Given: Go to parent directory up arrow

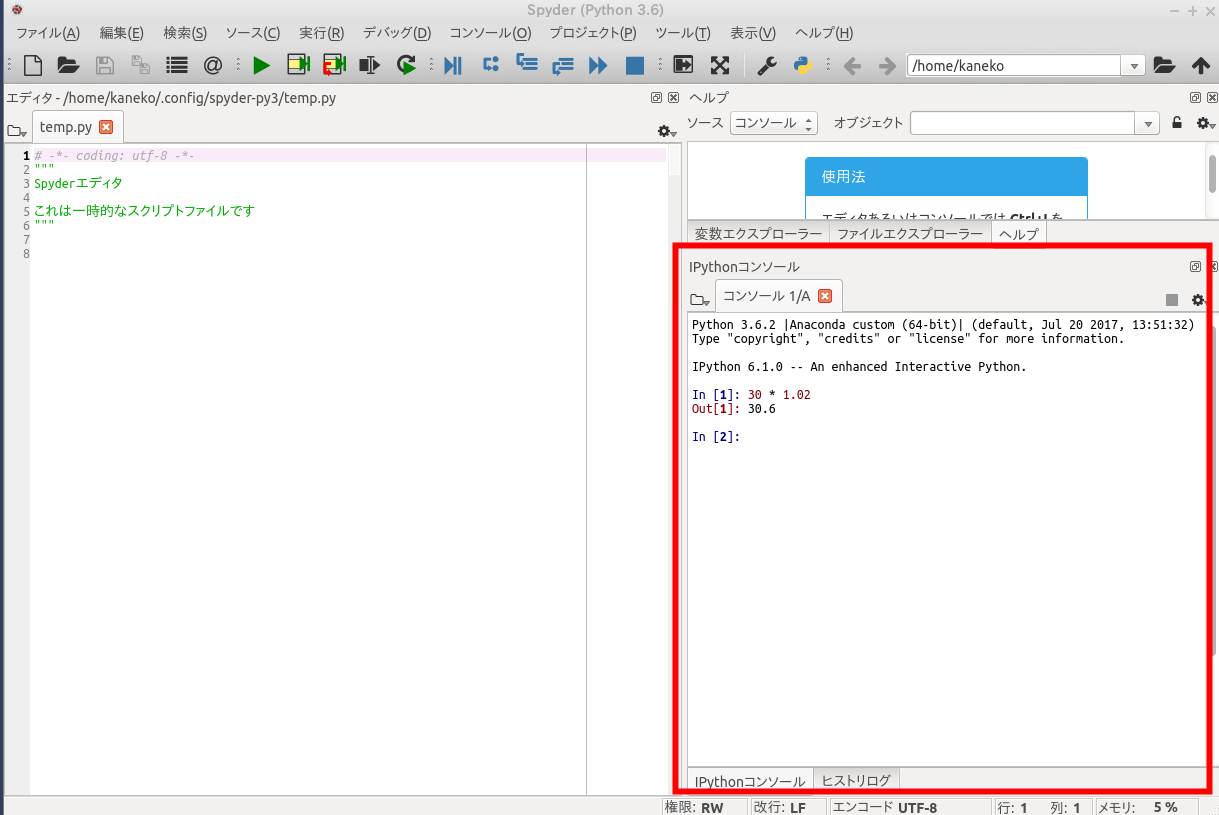Looking at the screenshot, I should pyautogui.click(x=1201, y=66).
